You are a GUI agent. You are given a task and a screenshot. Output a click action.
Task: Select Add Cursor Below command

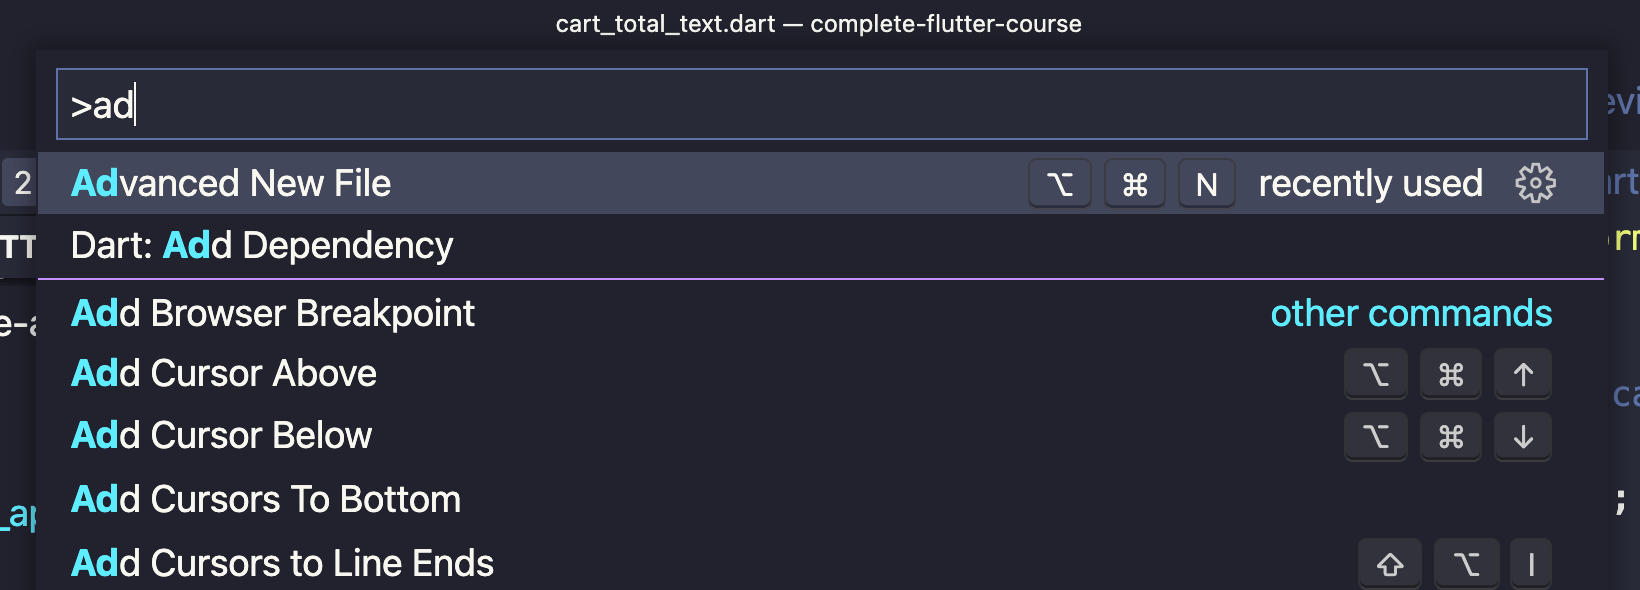point(222,436)
